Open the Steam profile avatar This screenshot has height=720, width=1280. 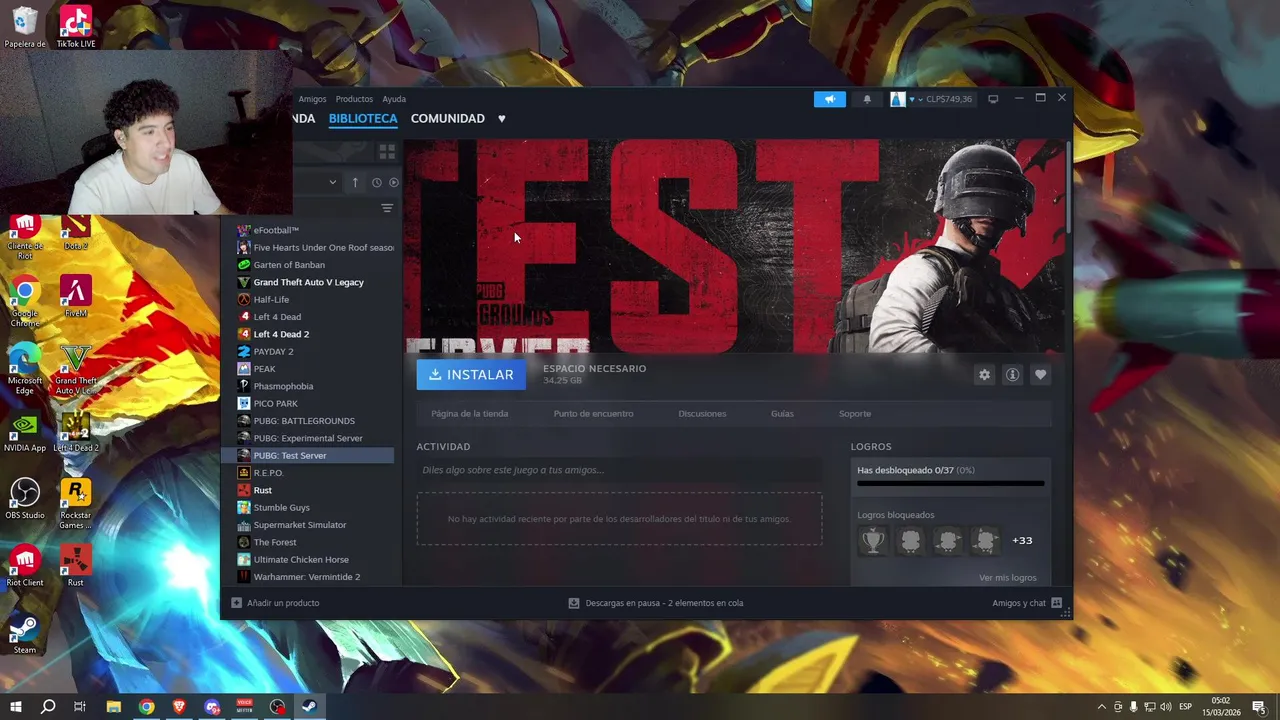897,99
